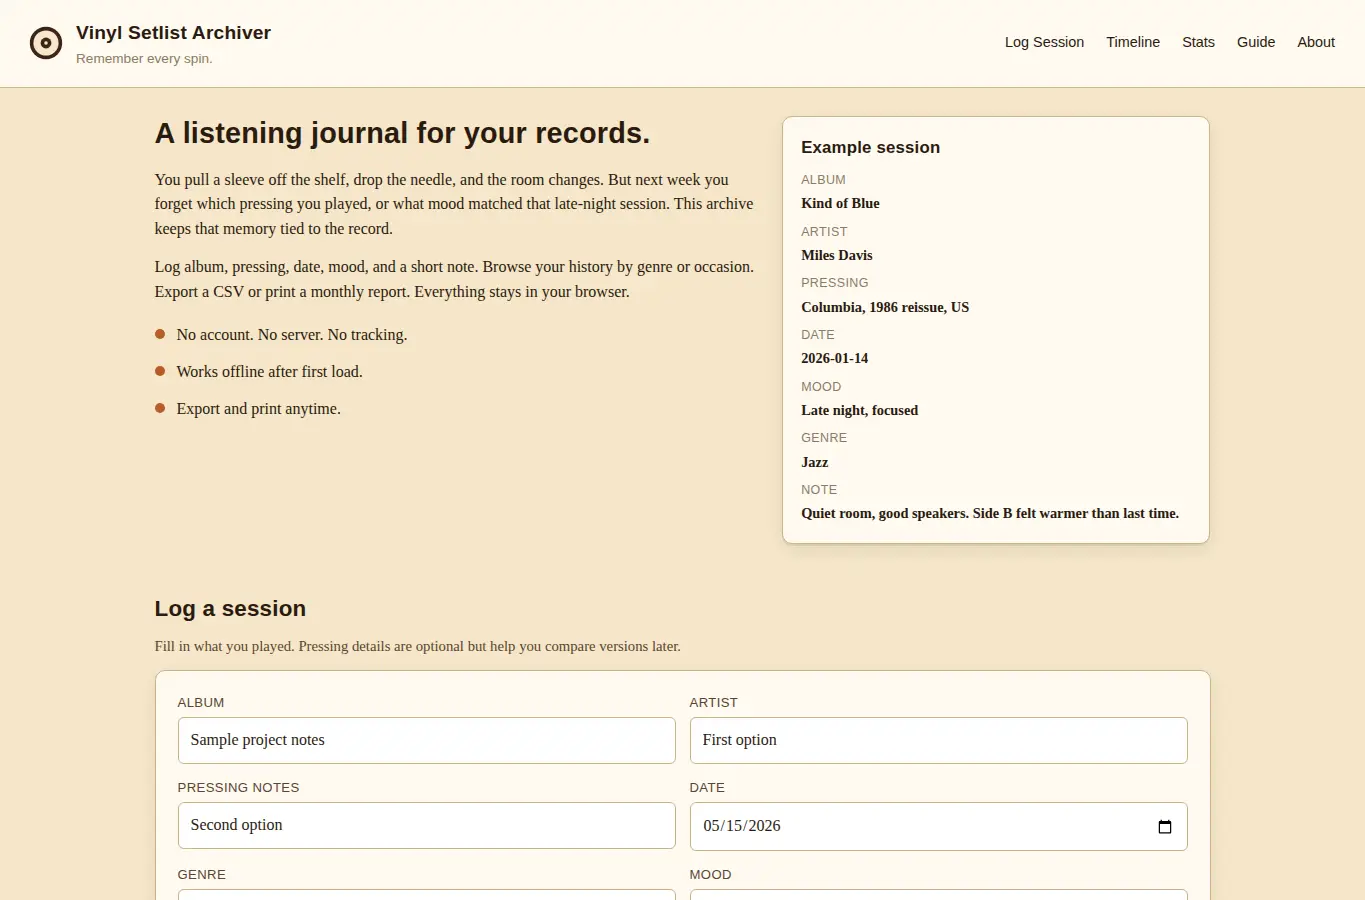Open the date picker calendar icon
Viewport: 1365px width, 900px height.
point(1164,826)
